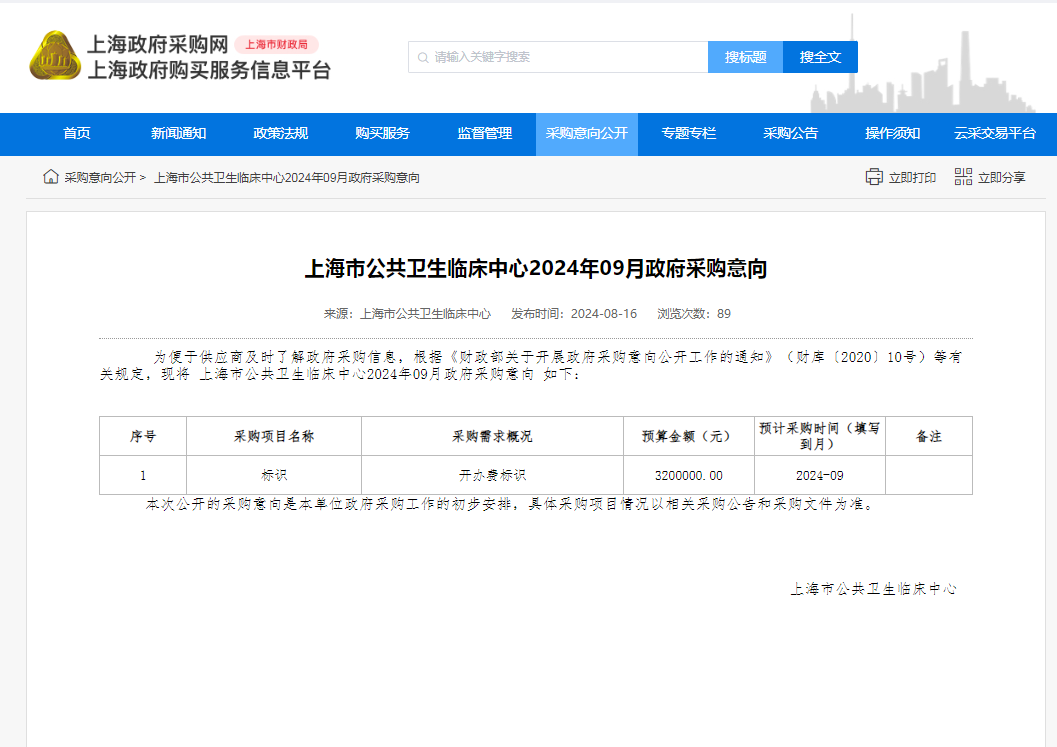Viewport: 1057px width, 747px height.
Task: Click the source text 来源：上海市公共卫生临床中心
Action: pos(407,313)
